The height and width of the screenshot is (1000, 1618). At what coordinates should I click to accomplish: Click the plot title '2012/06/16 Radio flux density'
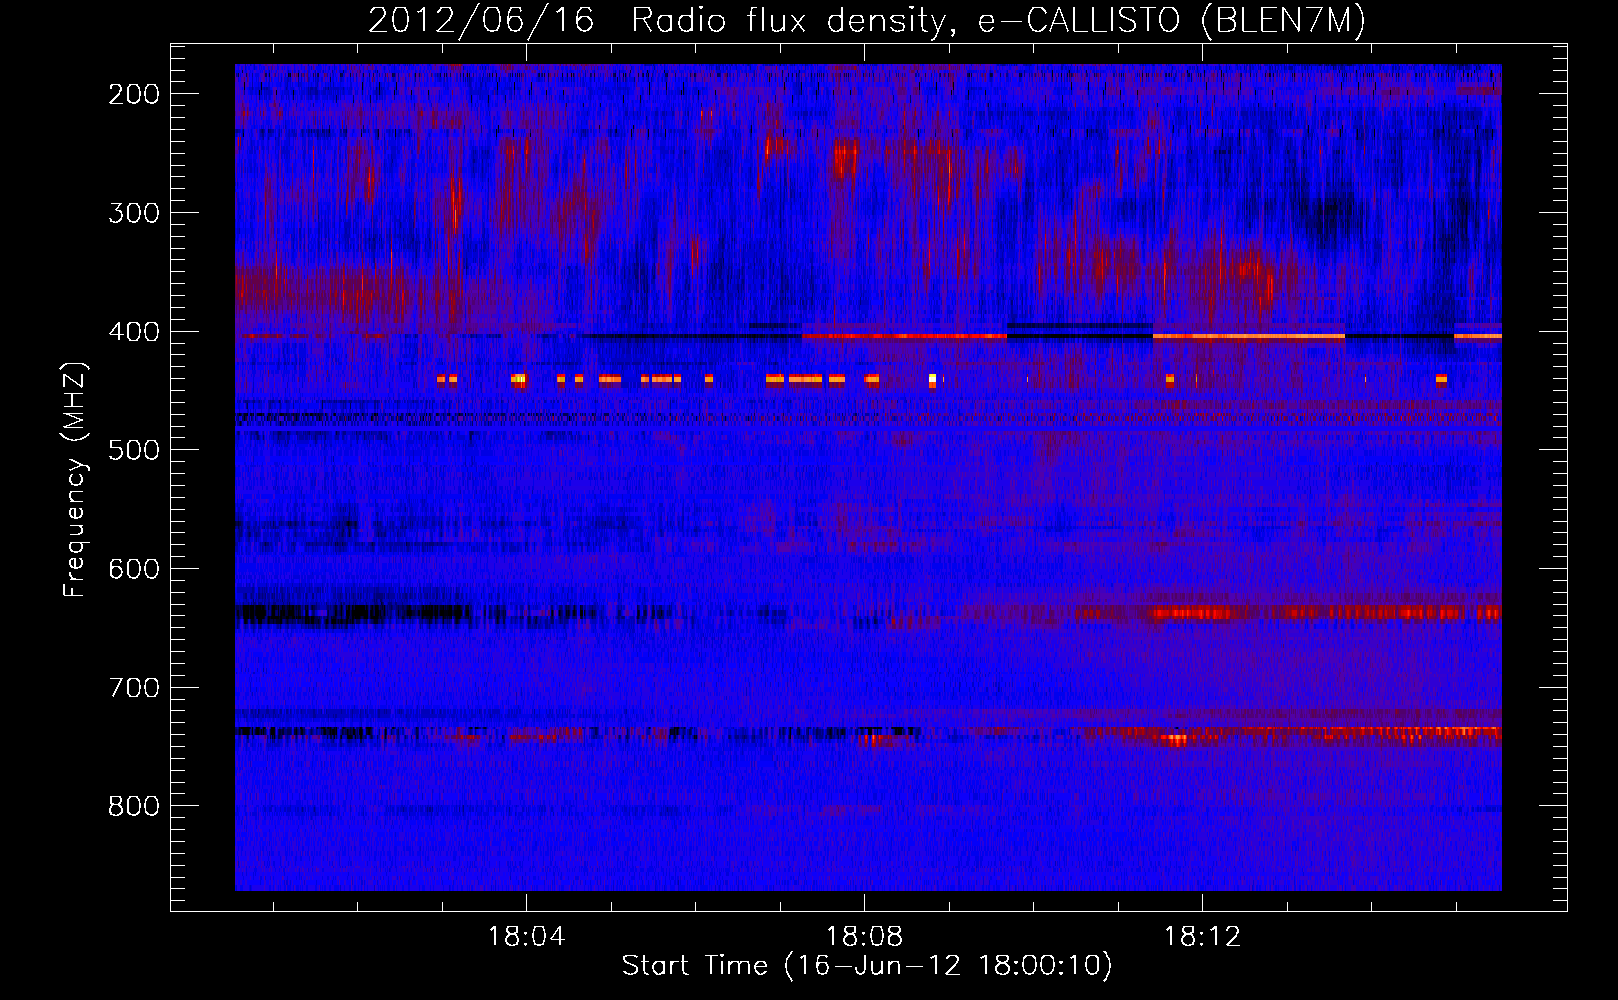(867, 20)
